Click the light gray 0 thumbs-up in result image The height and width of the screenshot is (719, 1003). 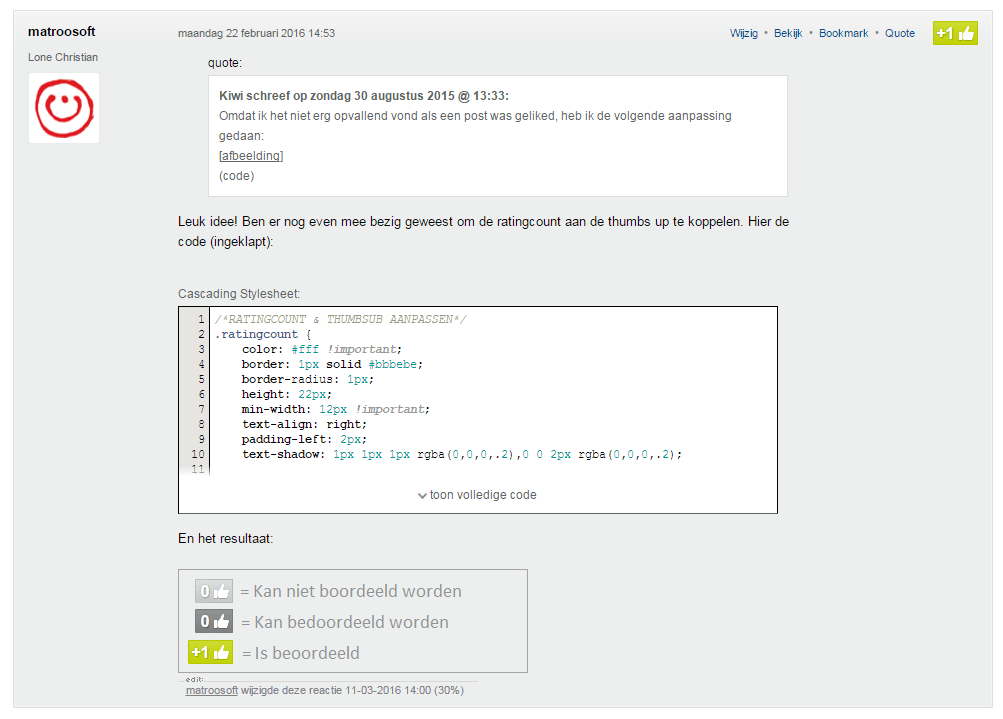point(214,591)
